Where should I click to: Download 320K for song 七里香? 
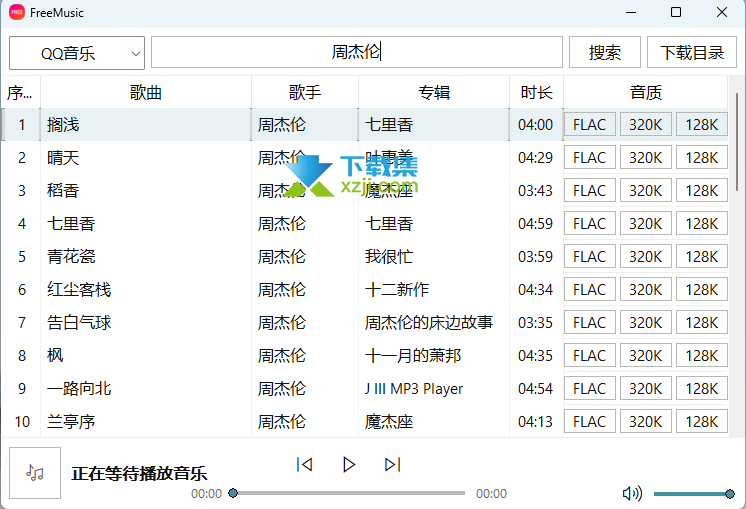click(646, 223)
